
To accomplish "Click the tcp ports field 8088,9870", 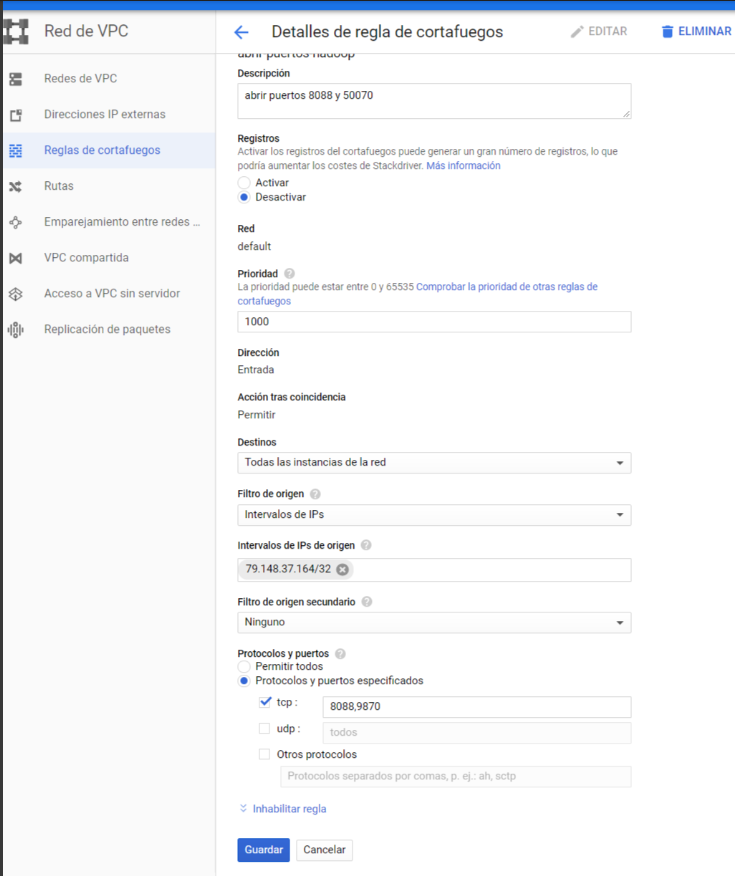I will (477, 707).
